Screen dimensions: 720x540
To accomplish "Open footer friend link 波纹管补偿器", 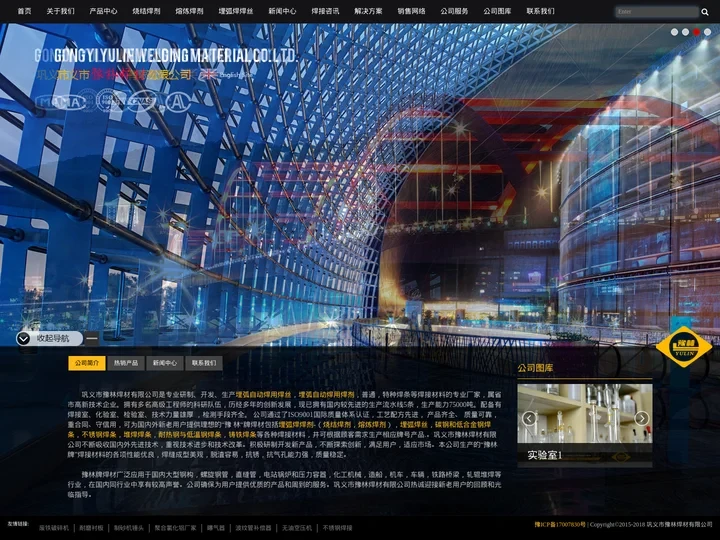I will [x=253, y=528].
